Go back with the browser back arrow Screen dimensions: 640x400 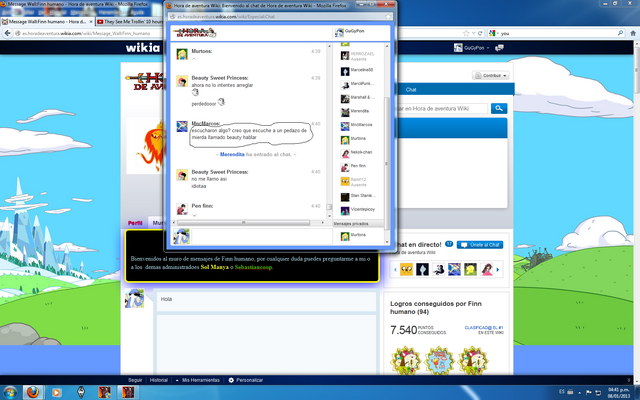[7, 33]
